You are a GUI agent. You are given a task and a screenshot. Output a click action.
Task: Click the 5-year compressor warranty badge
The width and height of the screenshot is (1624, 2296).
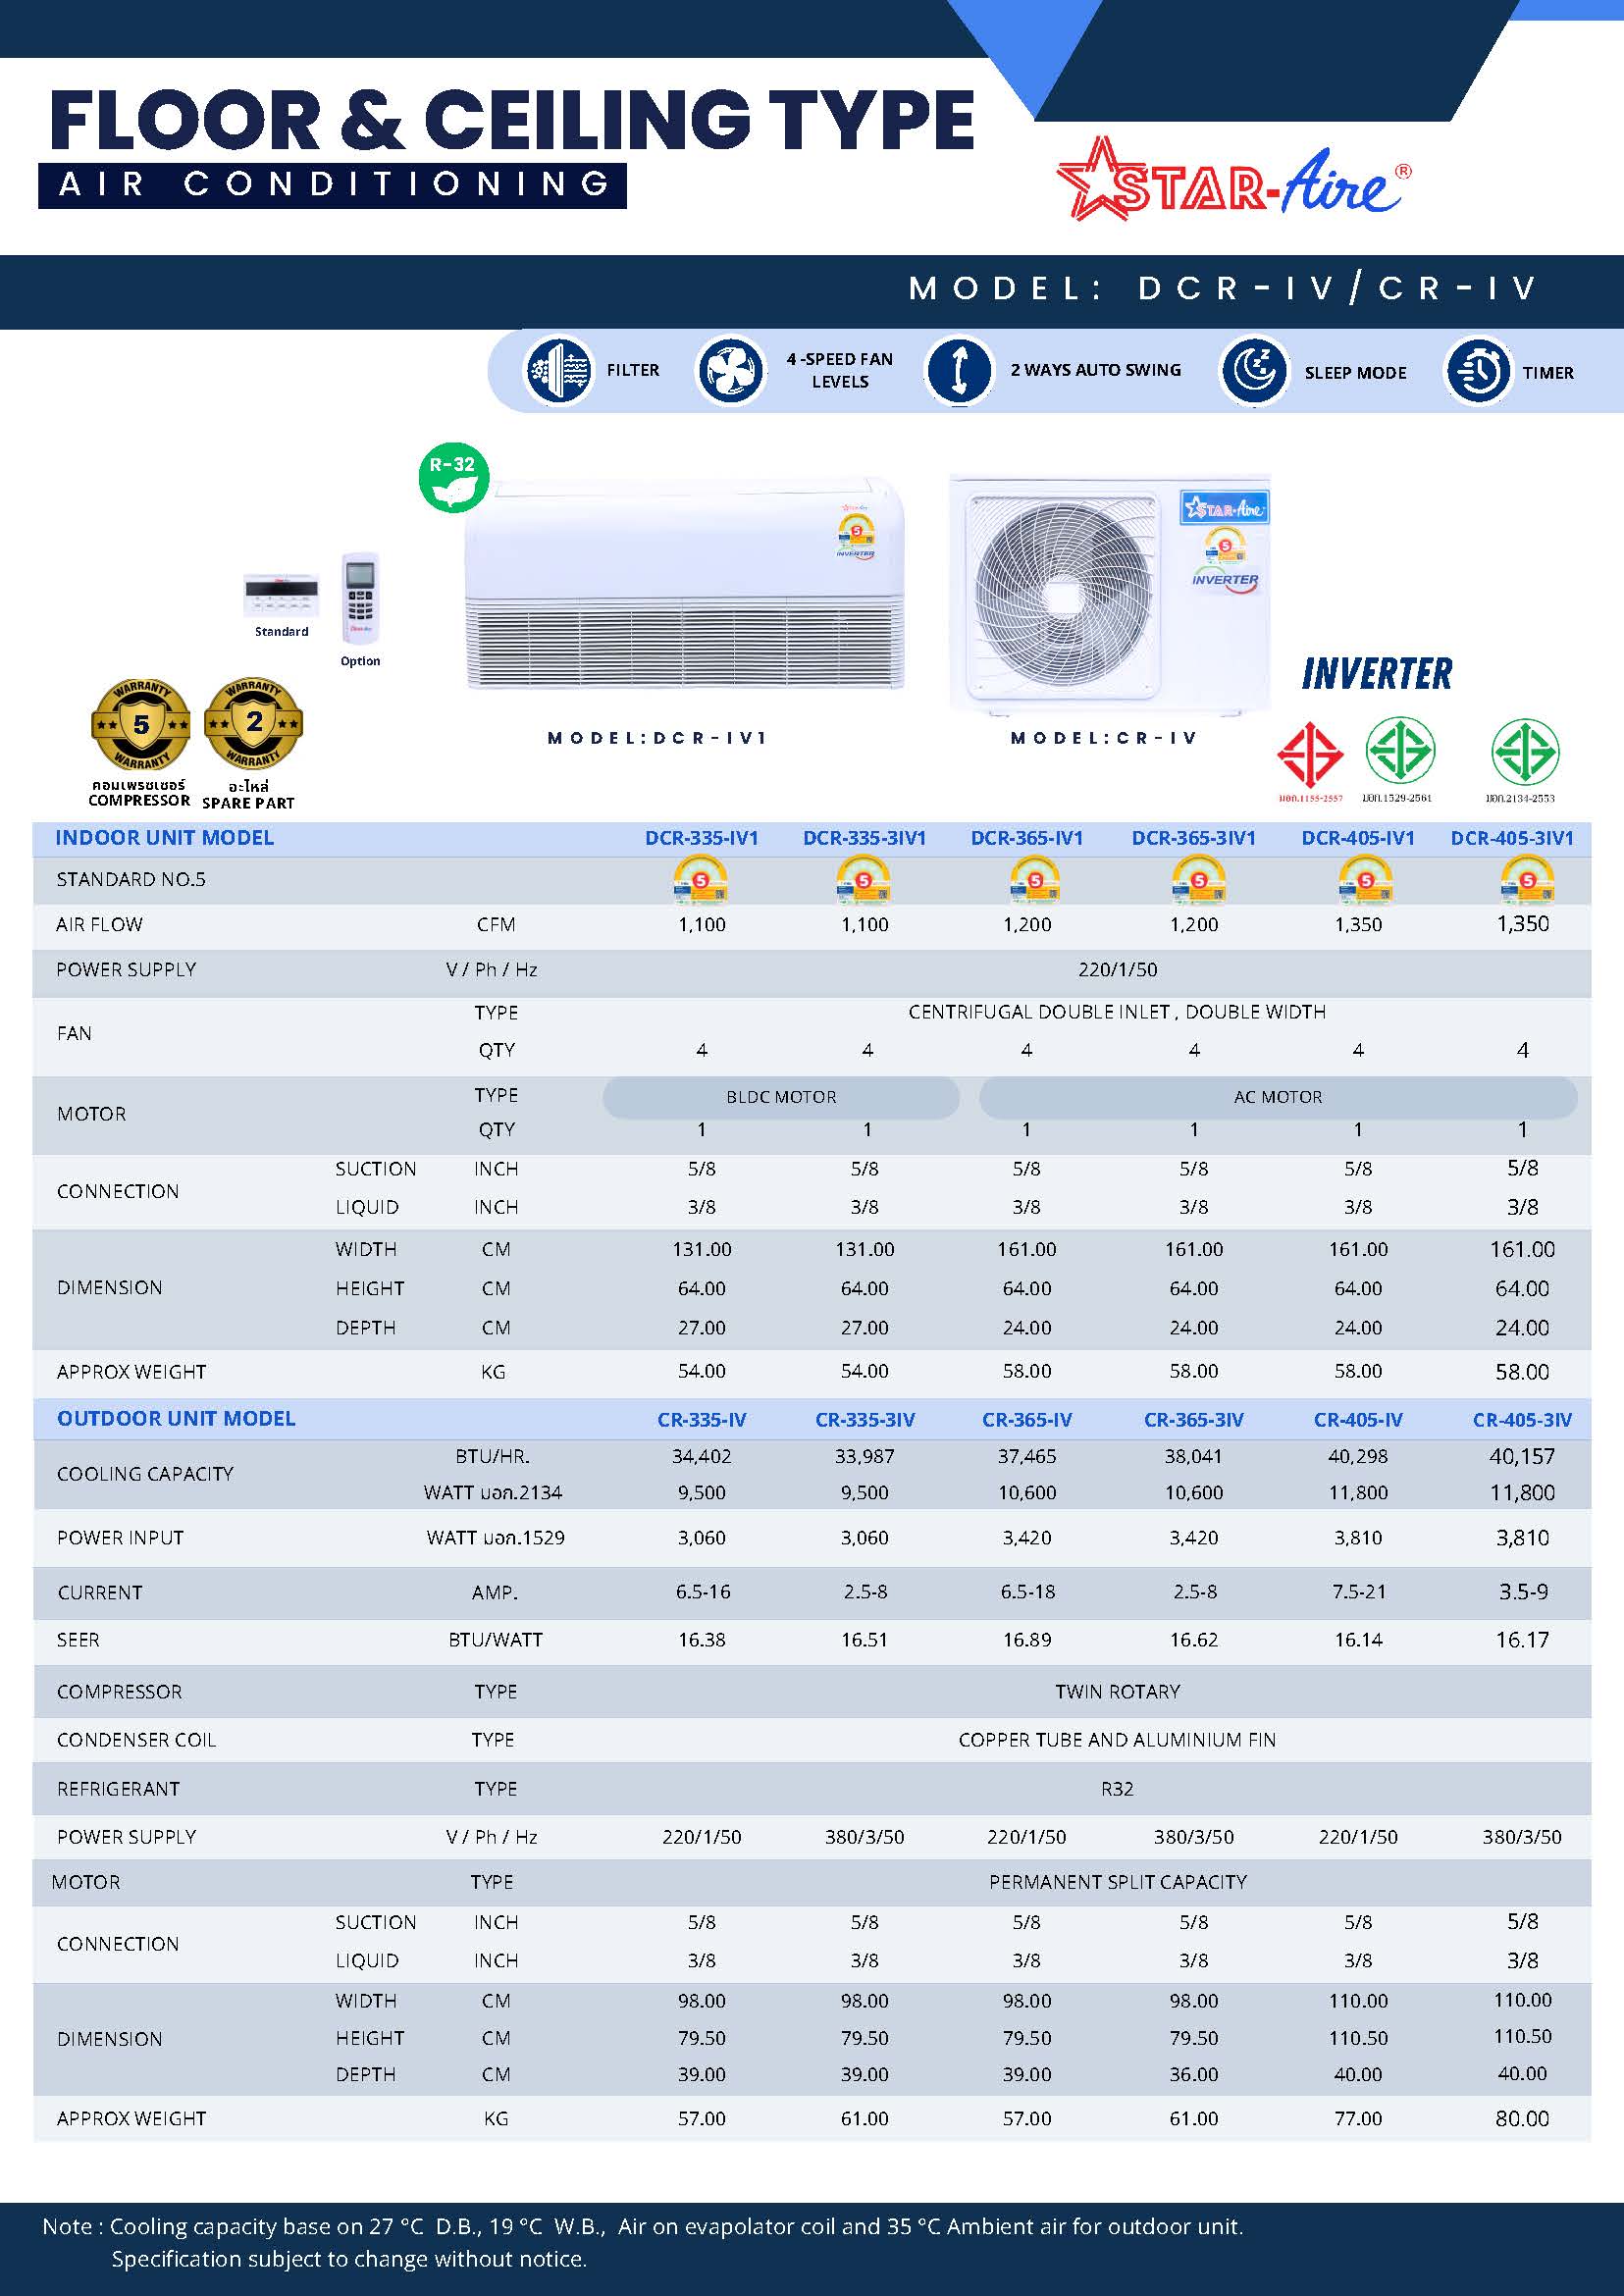pos(140,725)
